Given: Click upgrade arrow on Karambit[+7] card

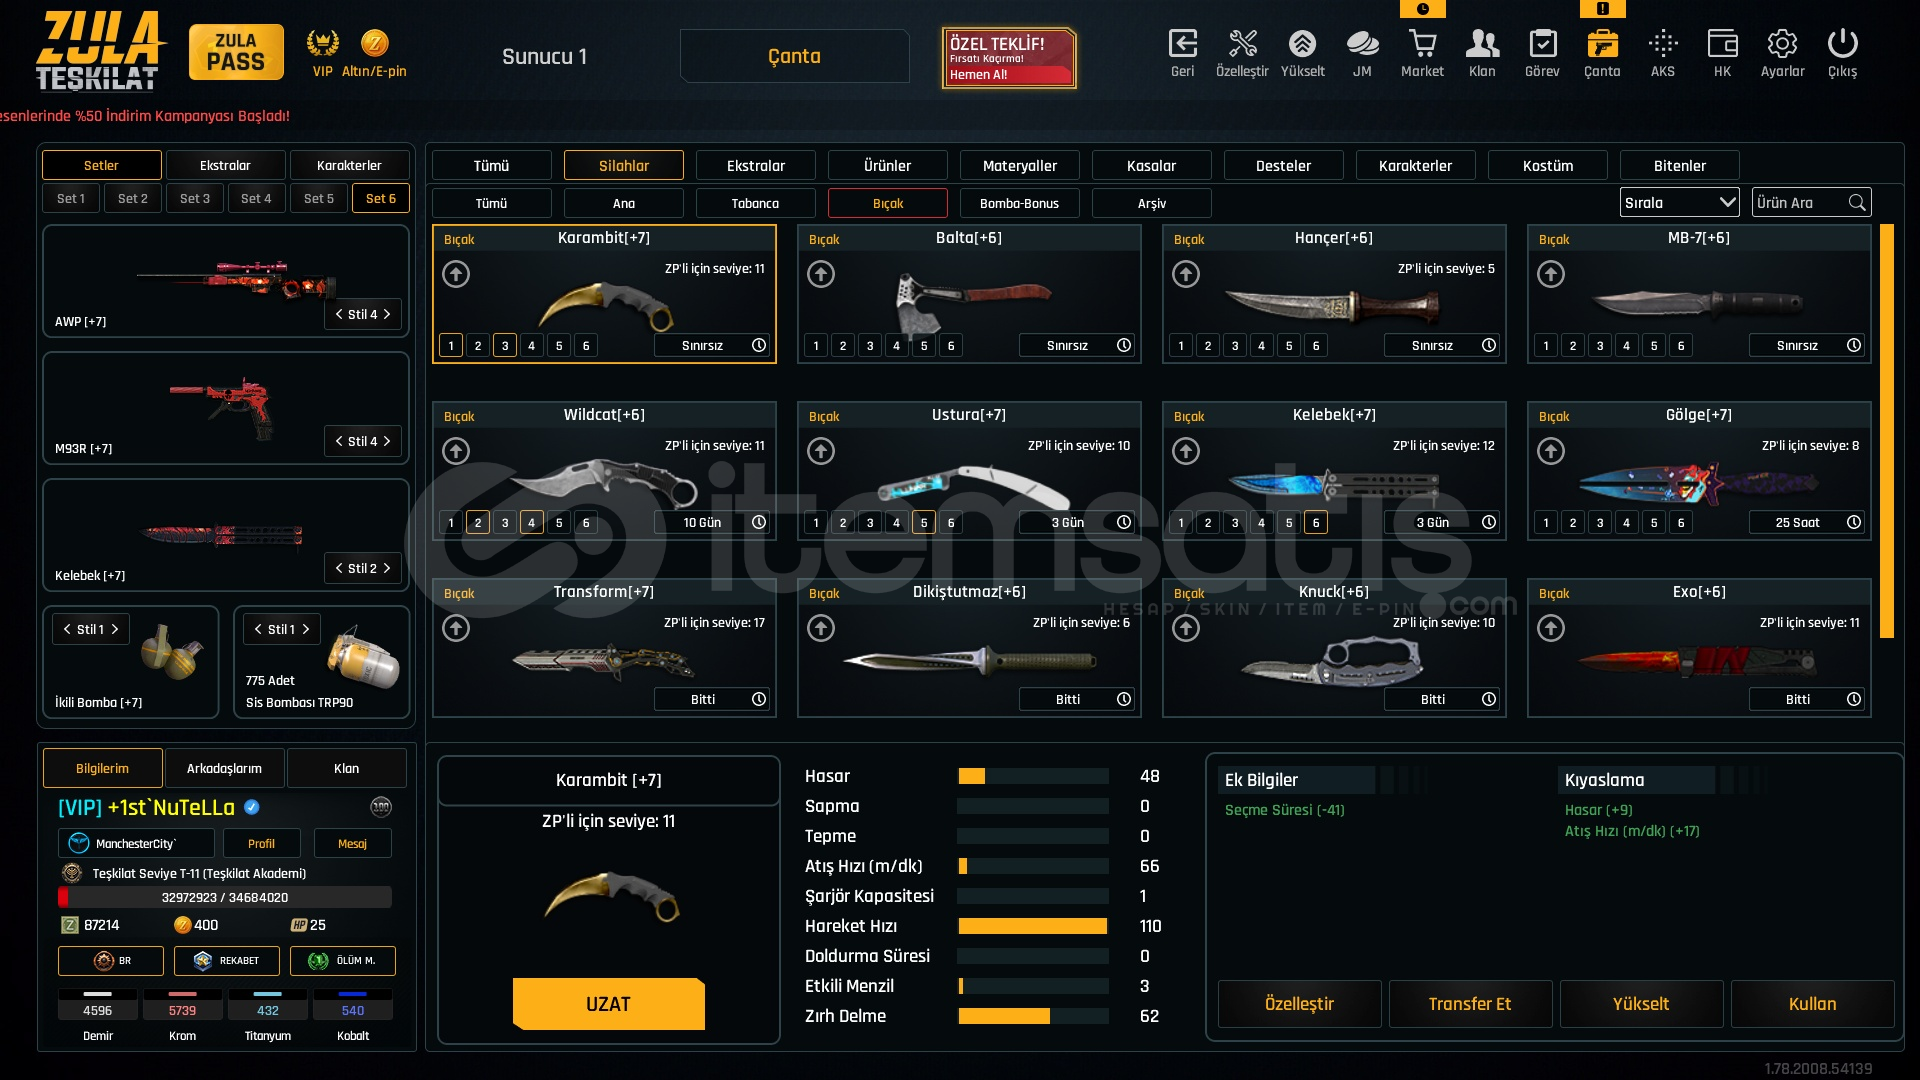Looking at the screenshot, I should click(x=456, y=274).
